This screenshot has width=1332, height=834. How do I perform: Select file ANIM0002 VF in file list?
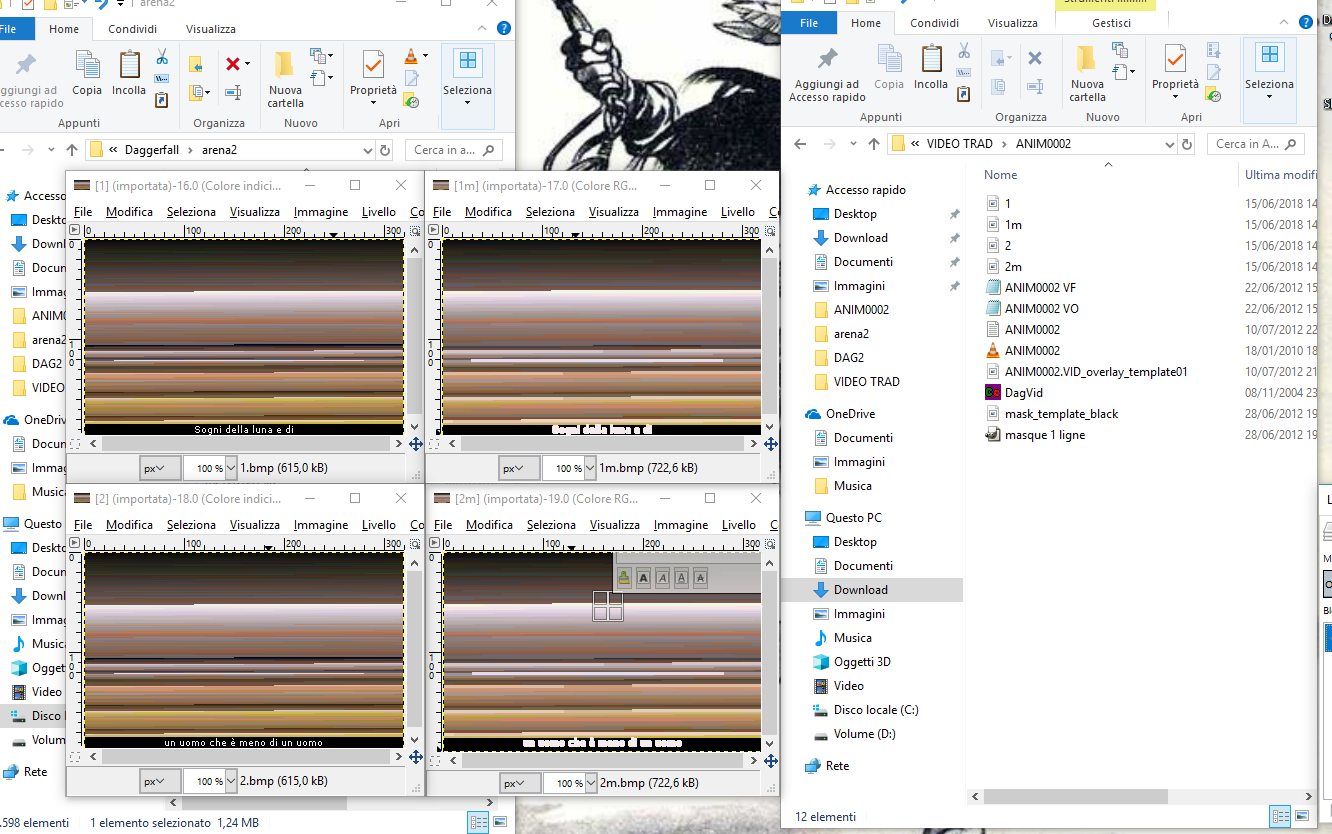point(1040,287)
